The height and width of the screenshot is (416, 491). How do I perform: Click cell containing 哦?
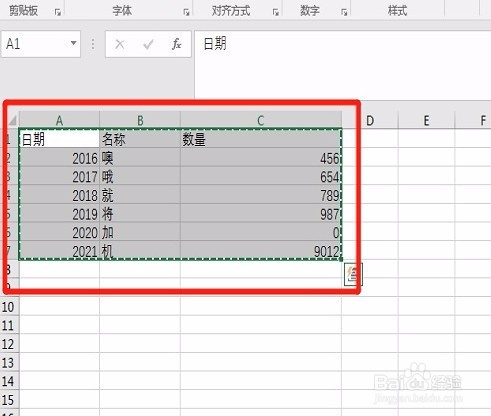(140, 176)
